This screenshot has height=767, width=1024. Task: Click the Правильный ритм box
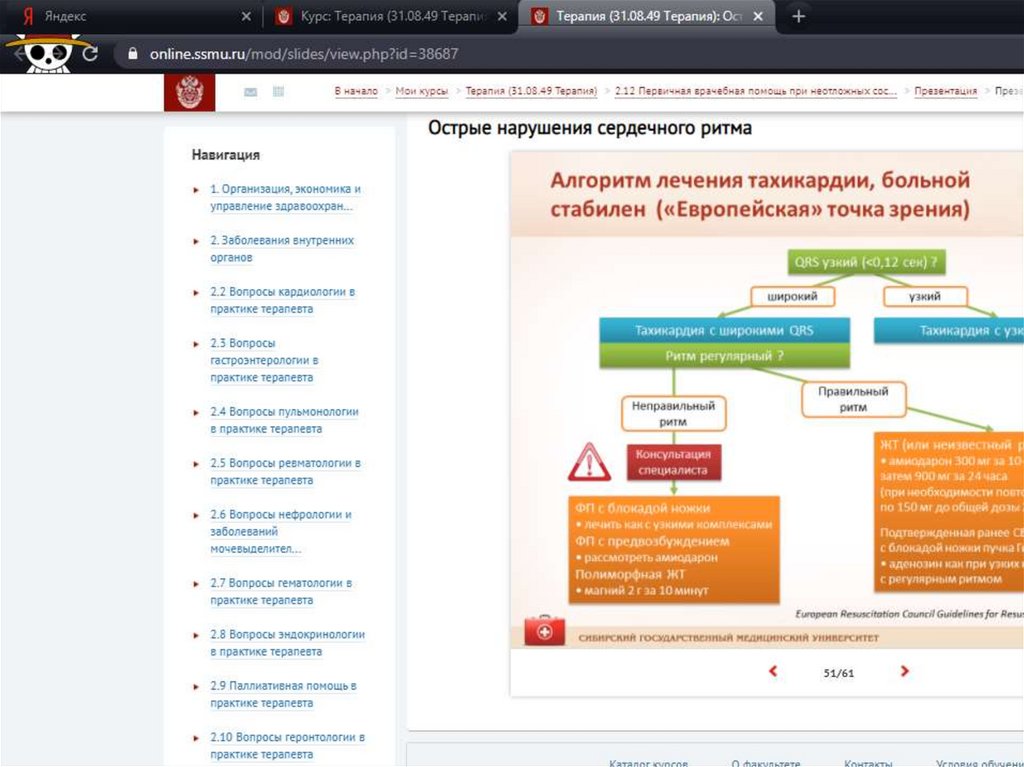pyautogui.click(x=854, y=399)
